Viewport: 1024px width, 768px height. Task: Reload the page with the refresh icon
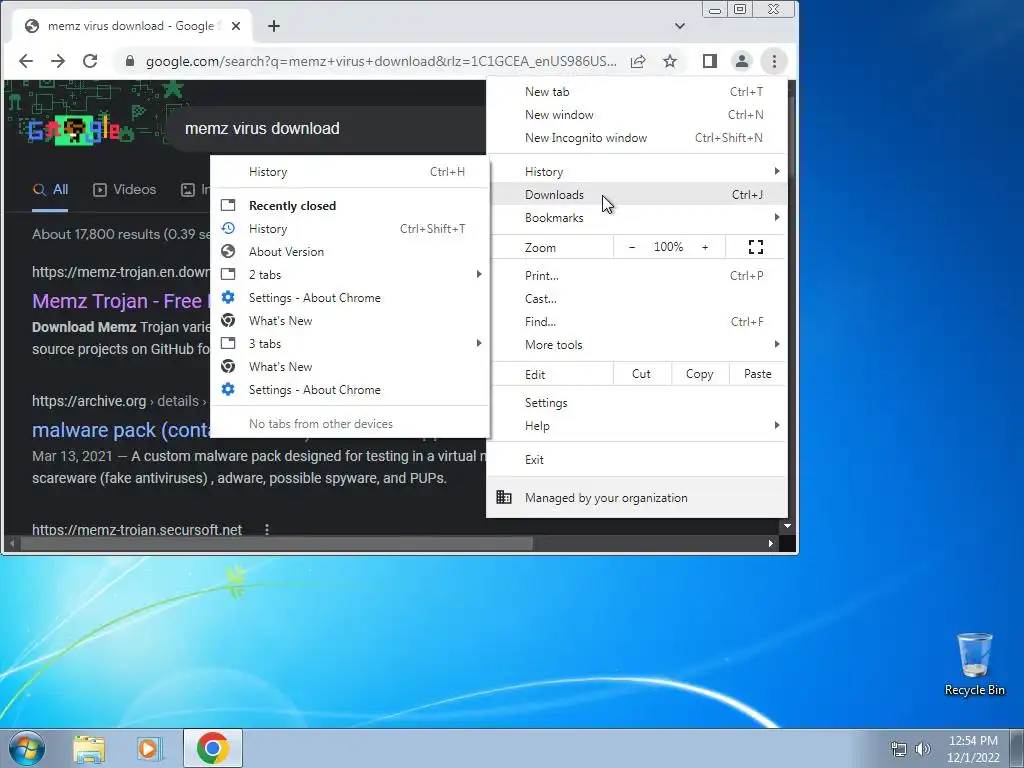(90, 61)
